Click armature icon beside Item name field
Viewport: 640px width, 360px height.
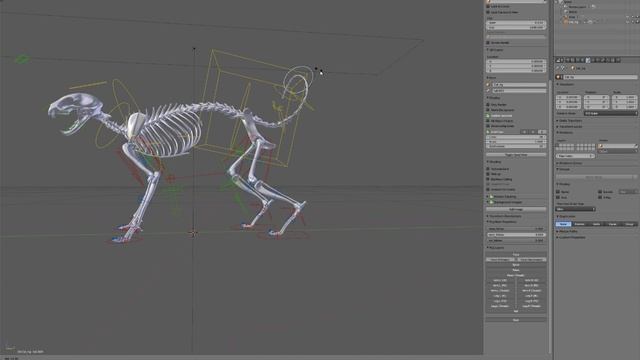pyautogui.click(x=489, y=84)
